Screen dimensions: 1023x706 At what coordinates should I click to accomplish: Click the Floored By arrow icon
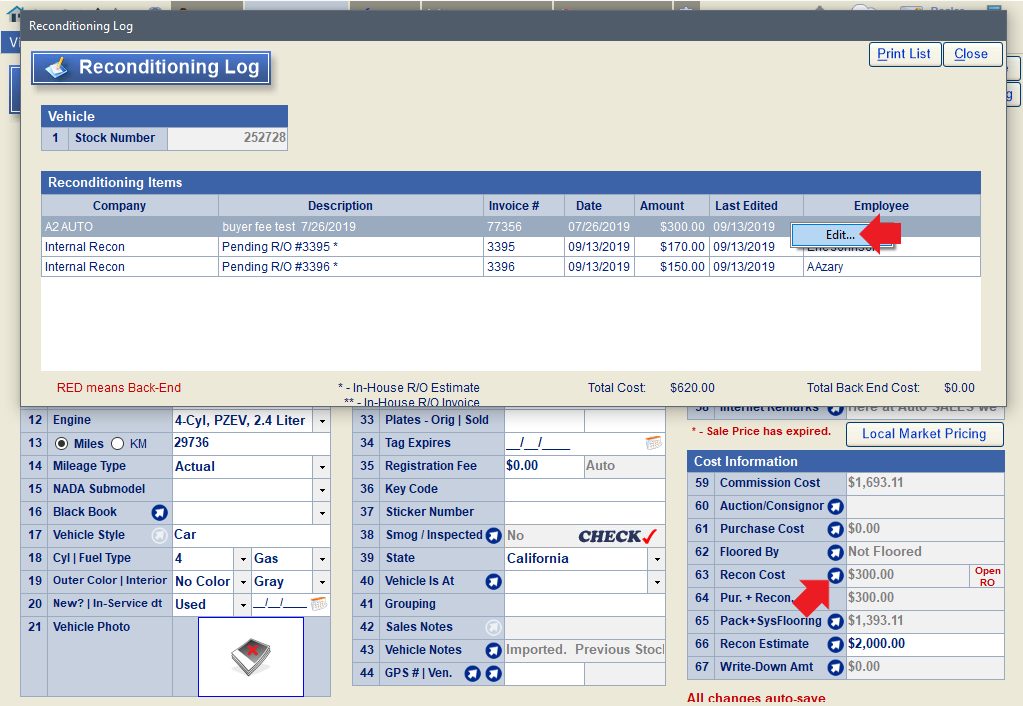pyautogui.click(x=835, y=552)
